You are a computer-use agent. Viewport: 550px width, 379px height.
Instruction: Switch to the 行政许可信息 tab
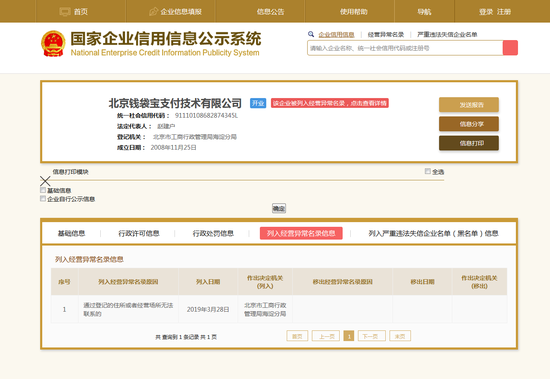pos(139,233)
